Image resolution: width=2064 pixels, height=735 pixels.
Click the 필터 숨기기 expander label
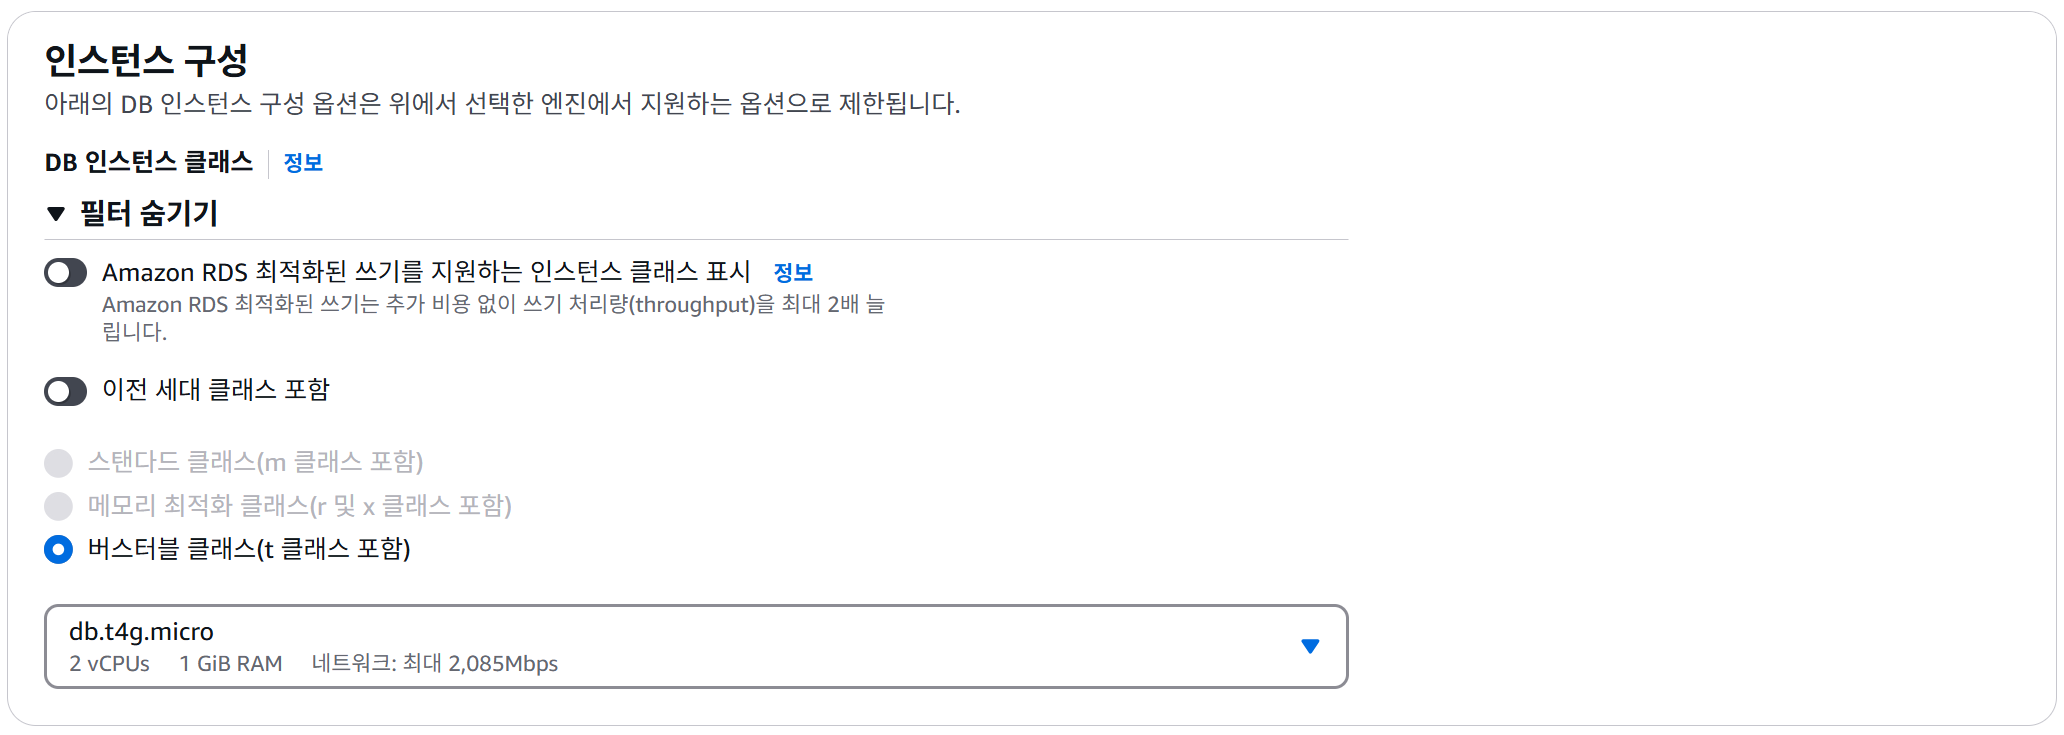[149, 214]
